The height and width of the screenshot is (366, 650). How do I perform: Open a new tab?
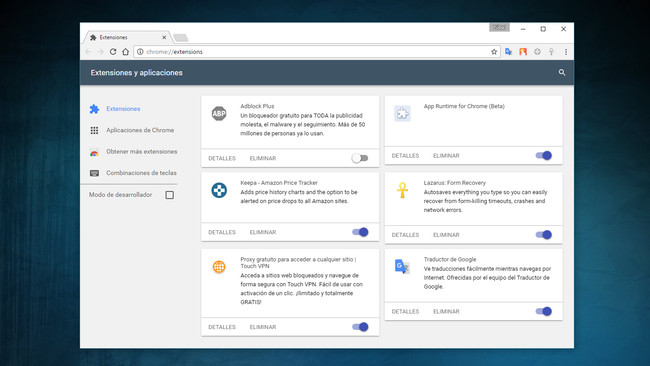pos(180,38)
